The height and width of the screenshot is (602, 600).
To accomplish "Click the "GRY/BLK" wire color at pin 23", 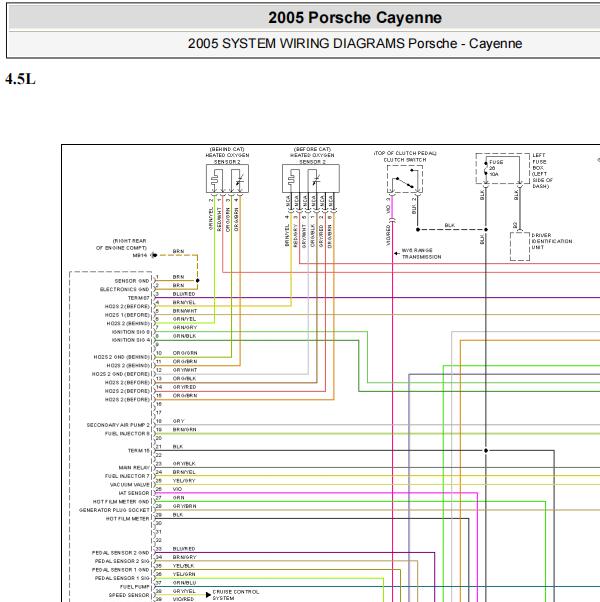I will coord(184,464).
